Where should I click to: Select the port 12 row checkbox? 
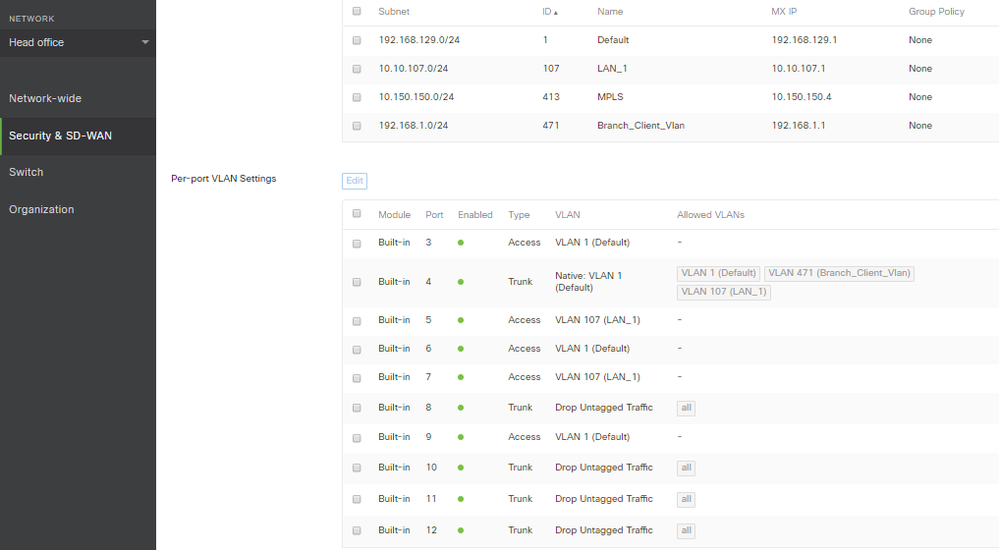pyautogui.click(x=357, y=530)
